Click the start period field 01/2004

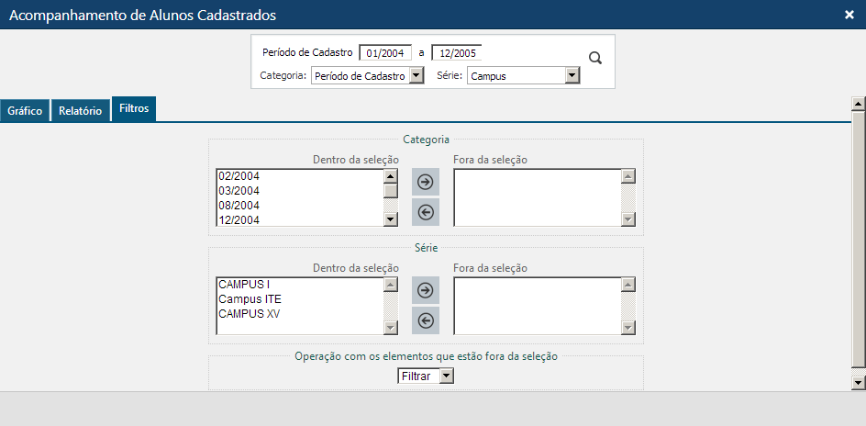(x=385, y=53)
